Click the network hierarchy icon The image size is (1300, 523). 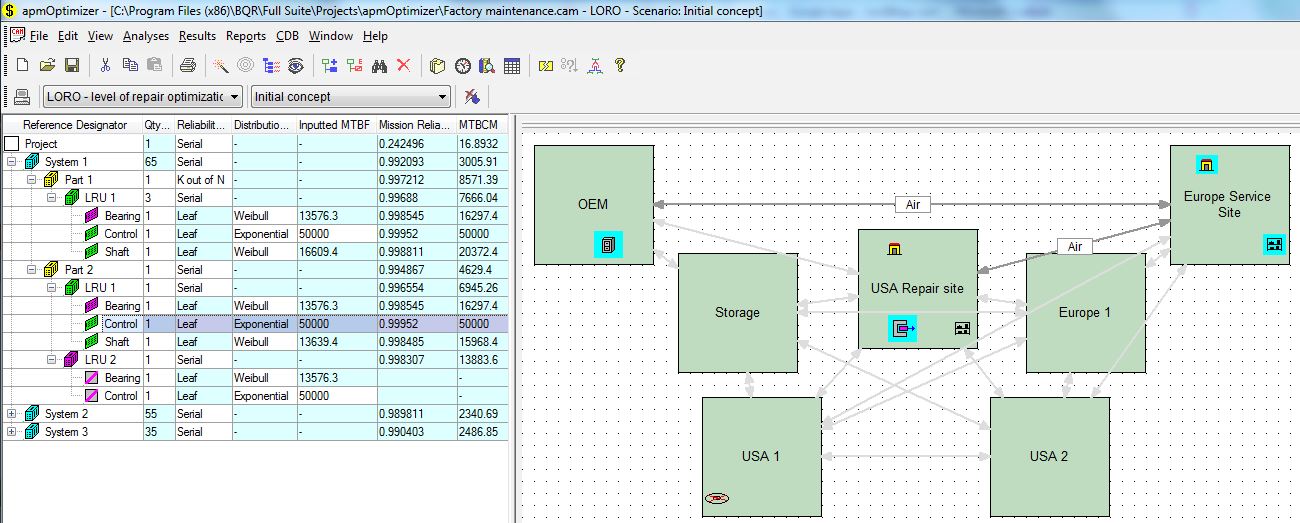pos(594,65)
